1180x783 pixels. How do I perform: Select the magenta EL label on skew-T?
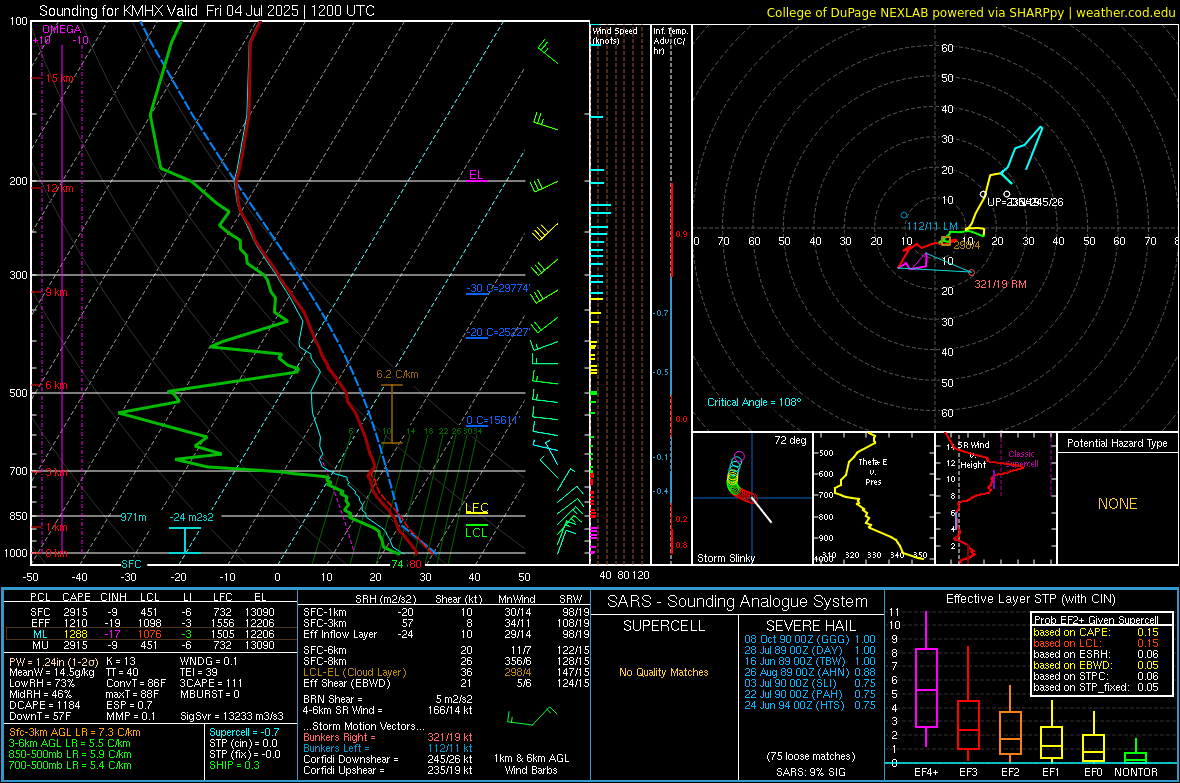click(476, 175)
